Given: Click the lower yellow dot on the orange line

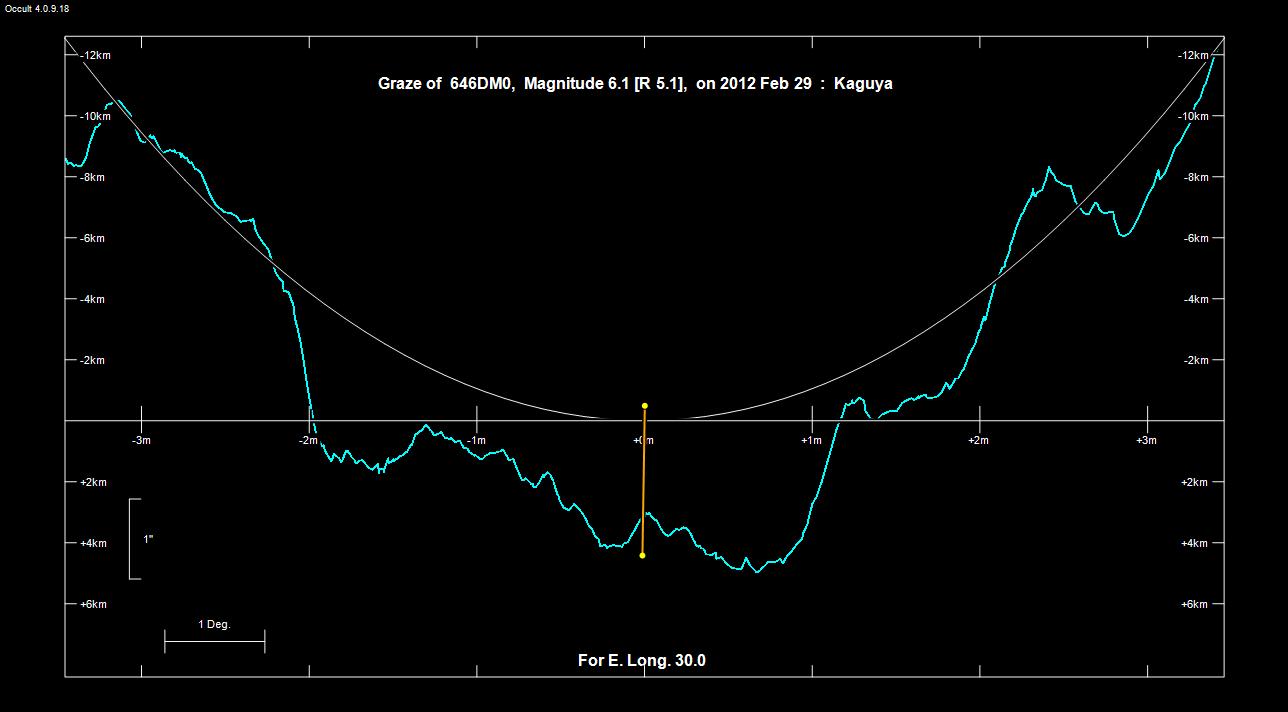Looking at the screenshot, I should tap(642, 555).
